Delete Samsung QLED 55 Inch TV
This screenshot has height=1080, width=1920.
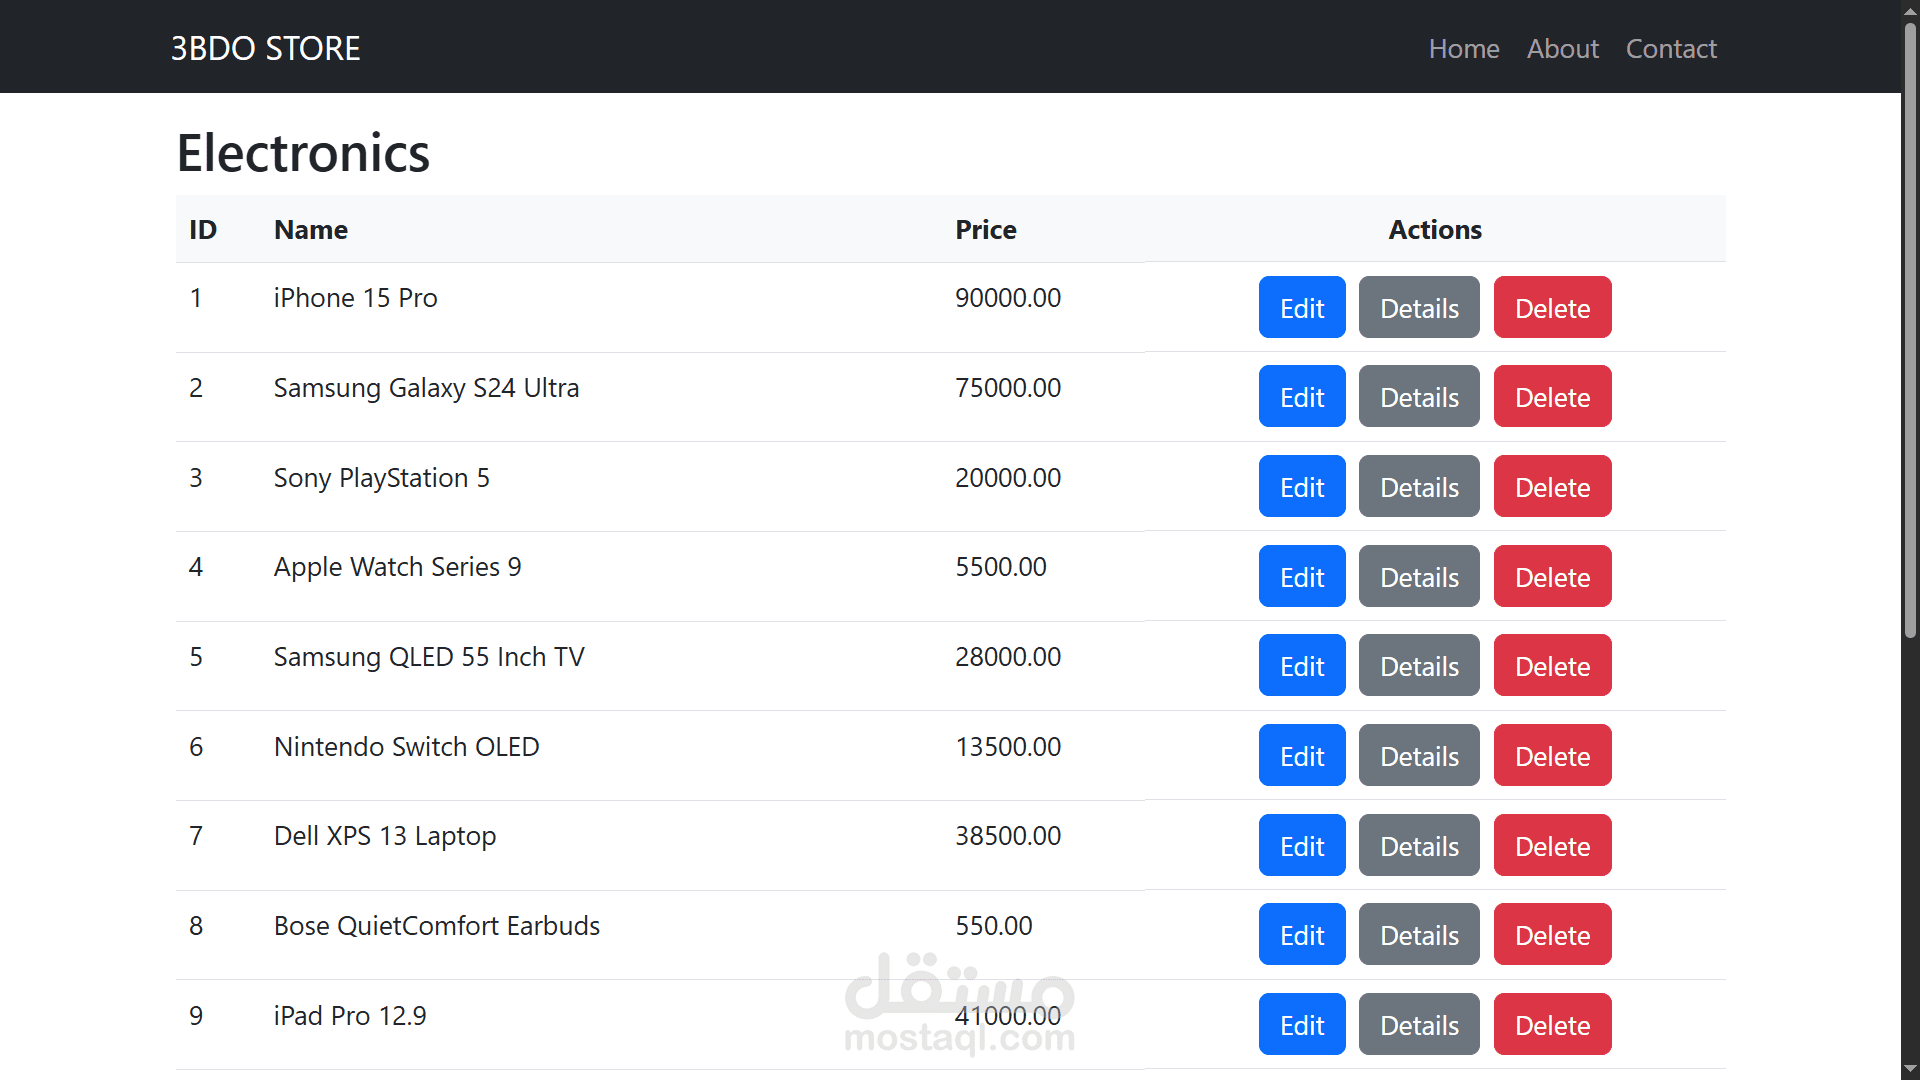pos(1552,665)
